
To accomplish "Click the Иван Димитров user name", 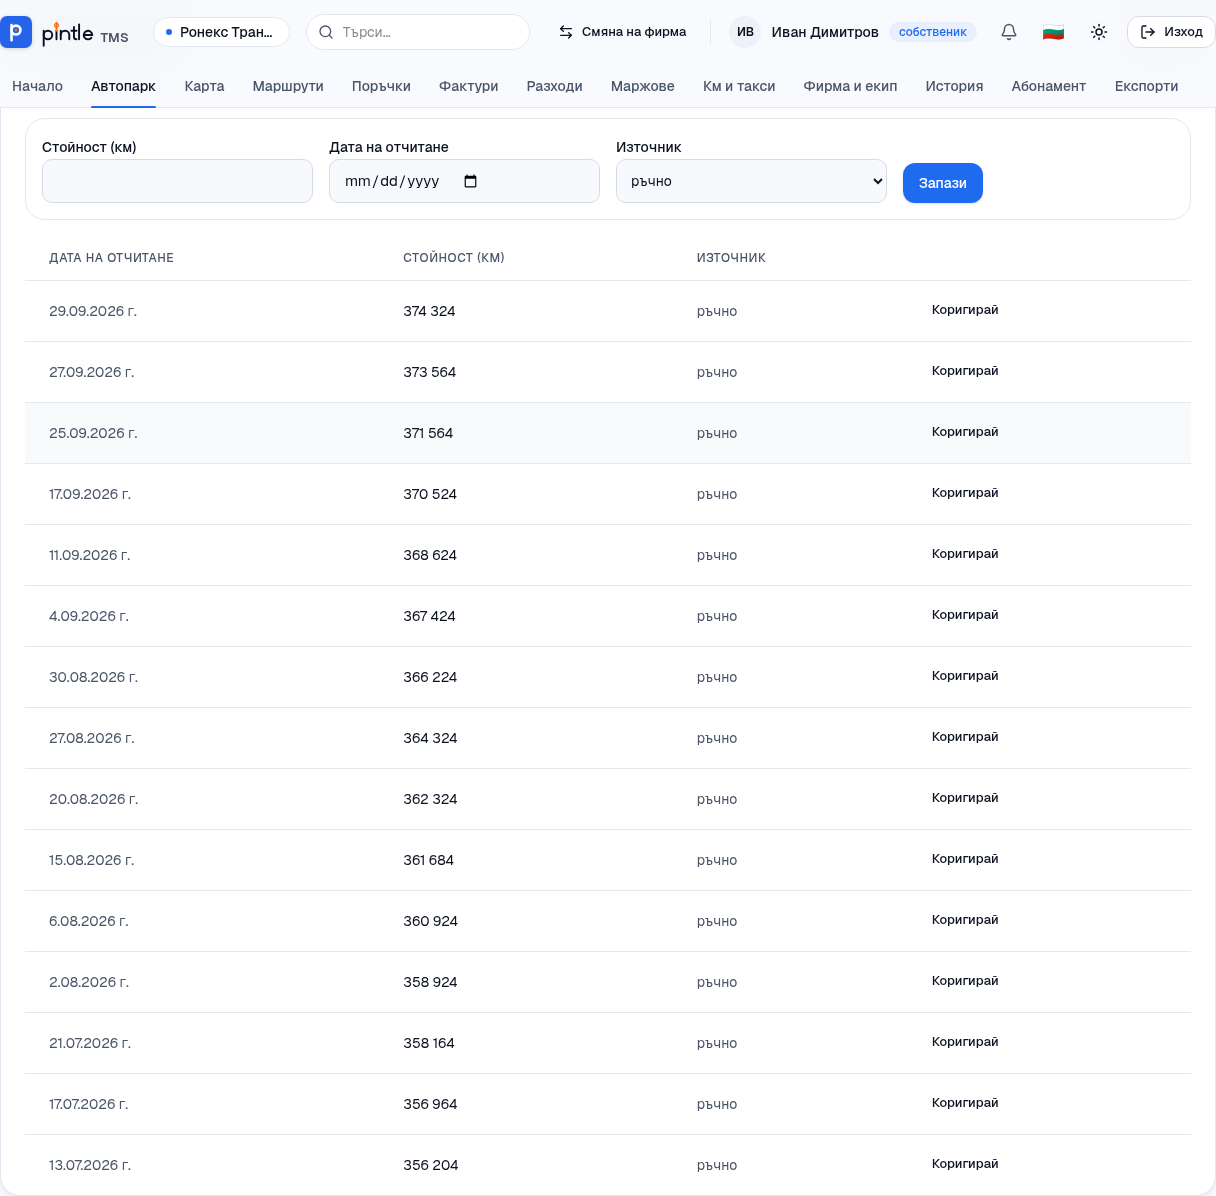I will tap(825, 32).
